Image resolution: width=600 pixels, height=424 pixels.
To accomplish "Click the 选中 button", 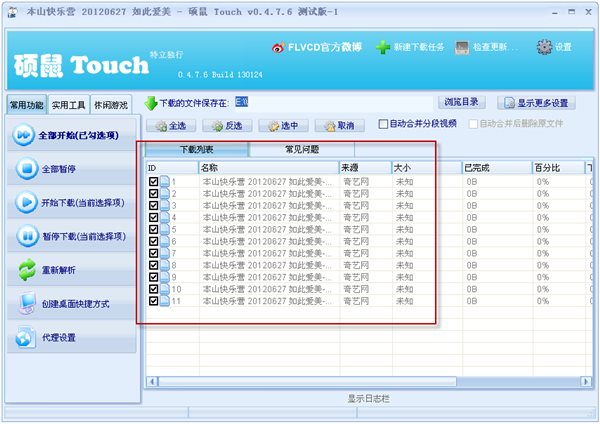I will (283, 126).
